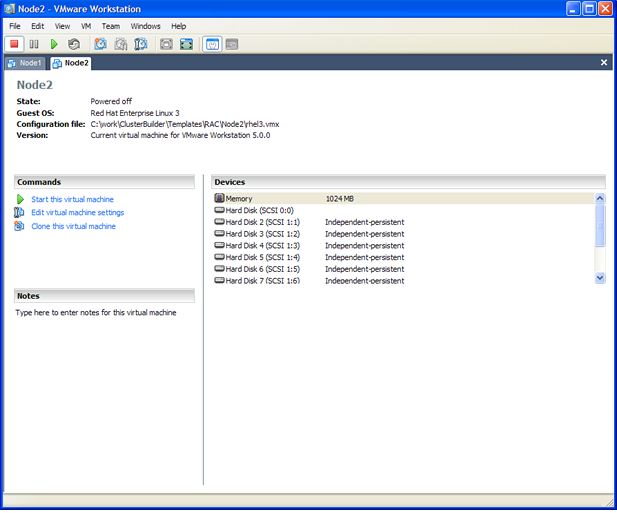Click the devices list scrollbar thumb
617x513 pixels.
pyautogui.click(x=600, y=225)
